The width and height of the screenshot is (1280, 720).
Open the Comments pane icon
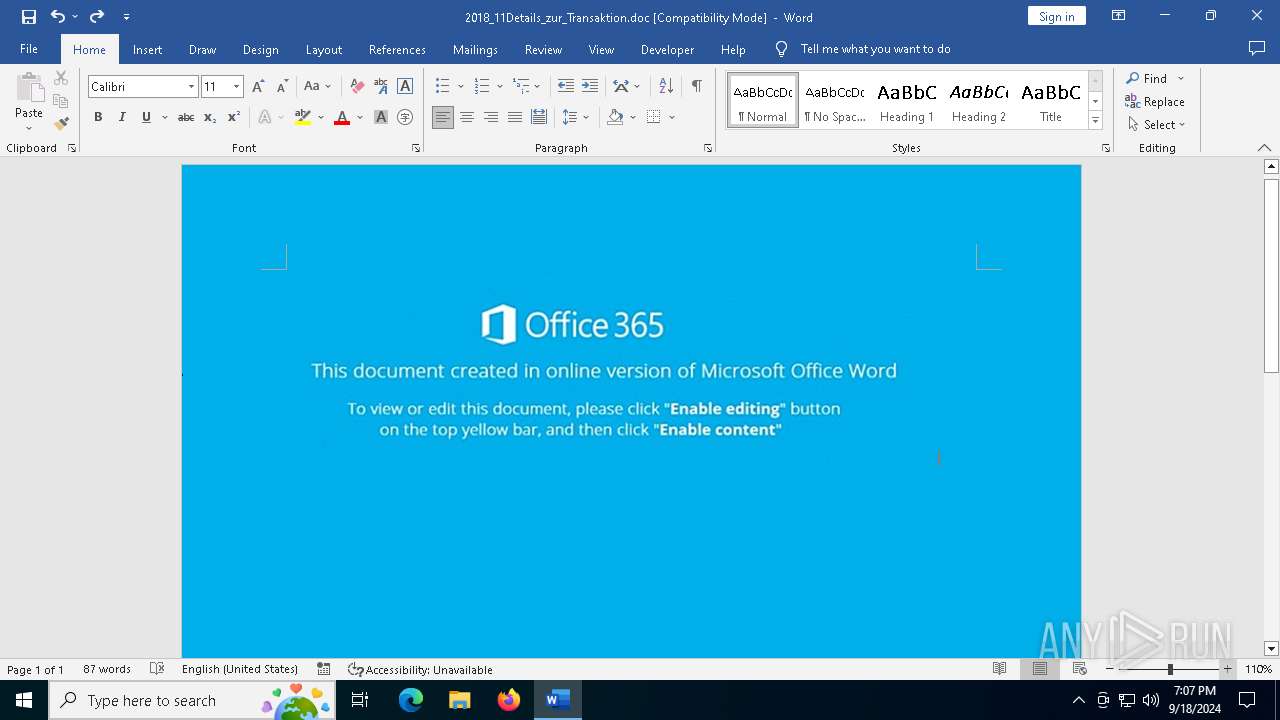[x=1257, y=49]
